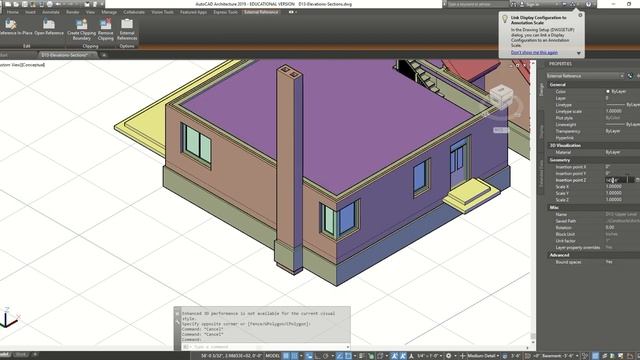The image size is (640, 360).
Task: Open the Annotate ribbon tab
Action: click(x=51, y=12)
